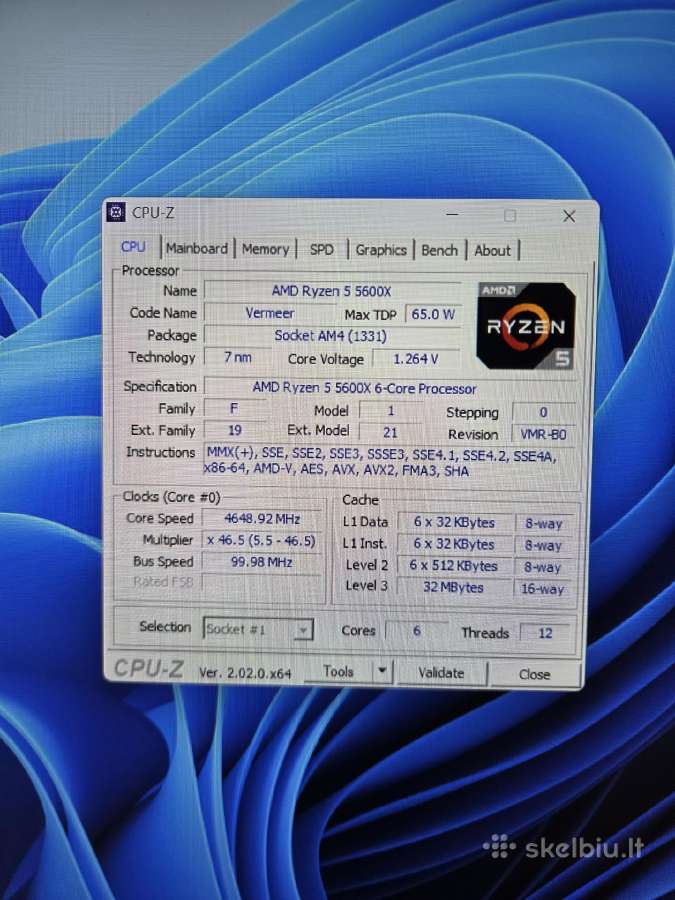Click the CPU-Z title bar app icon

coord(117,212)
